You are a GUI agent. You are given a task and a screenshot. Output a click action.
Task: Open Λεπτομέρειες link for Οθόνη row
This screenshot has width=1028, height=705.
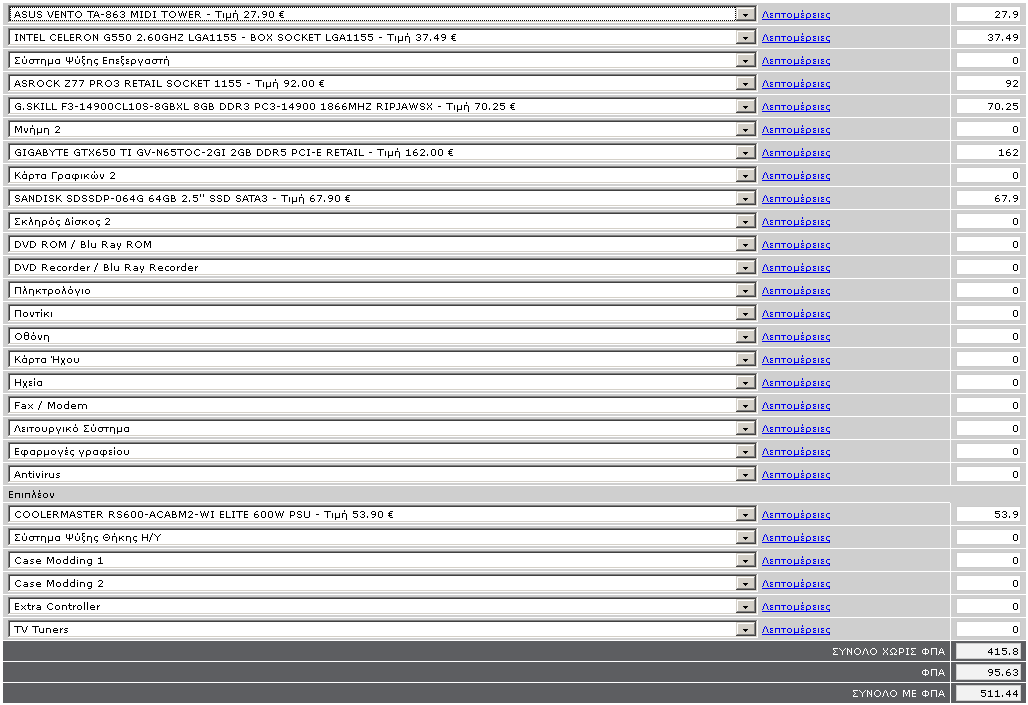tap(796, 336)
